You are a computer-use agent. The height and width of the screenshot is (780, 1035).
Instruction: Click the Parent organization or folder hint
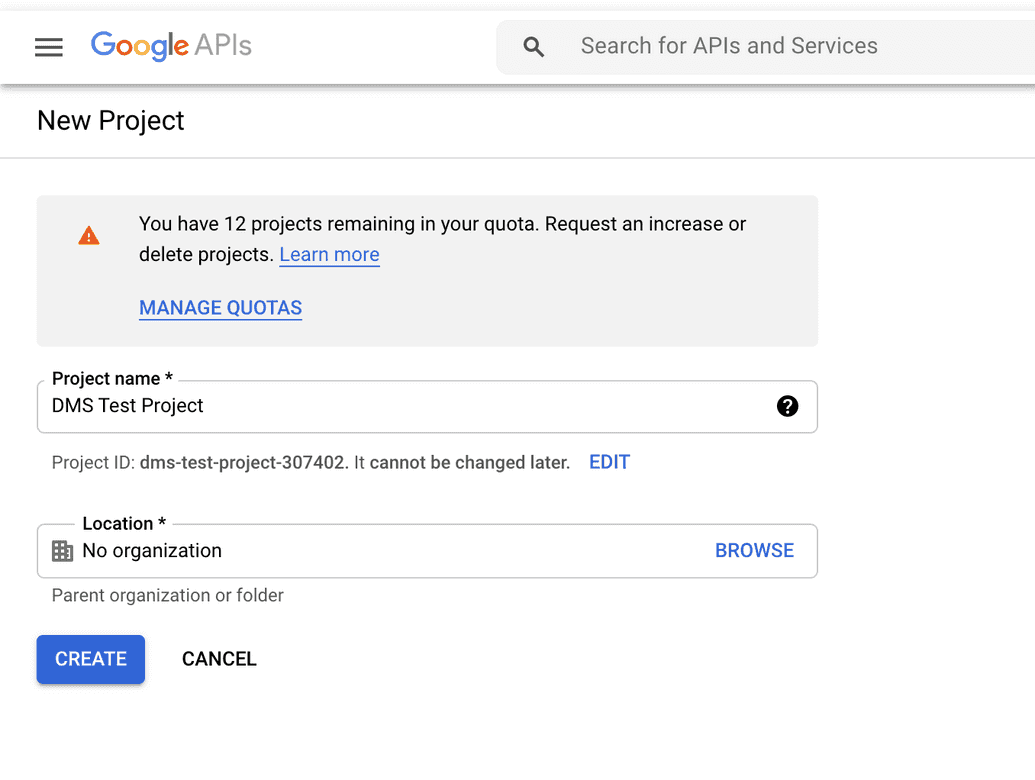tap(168, 595)
